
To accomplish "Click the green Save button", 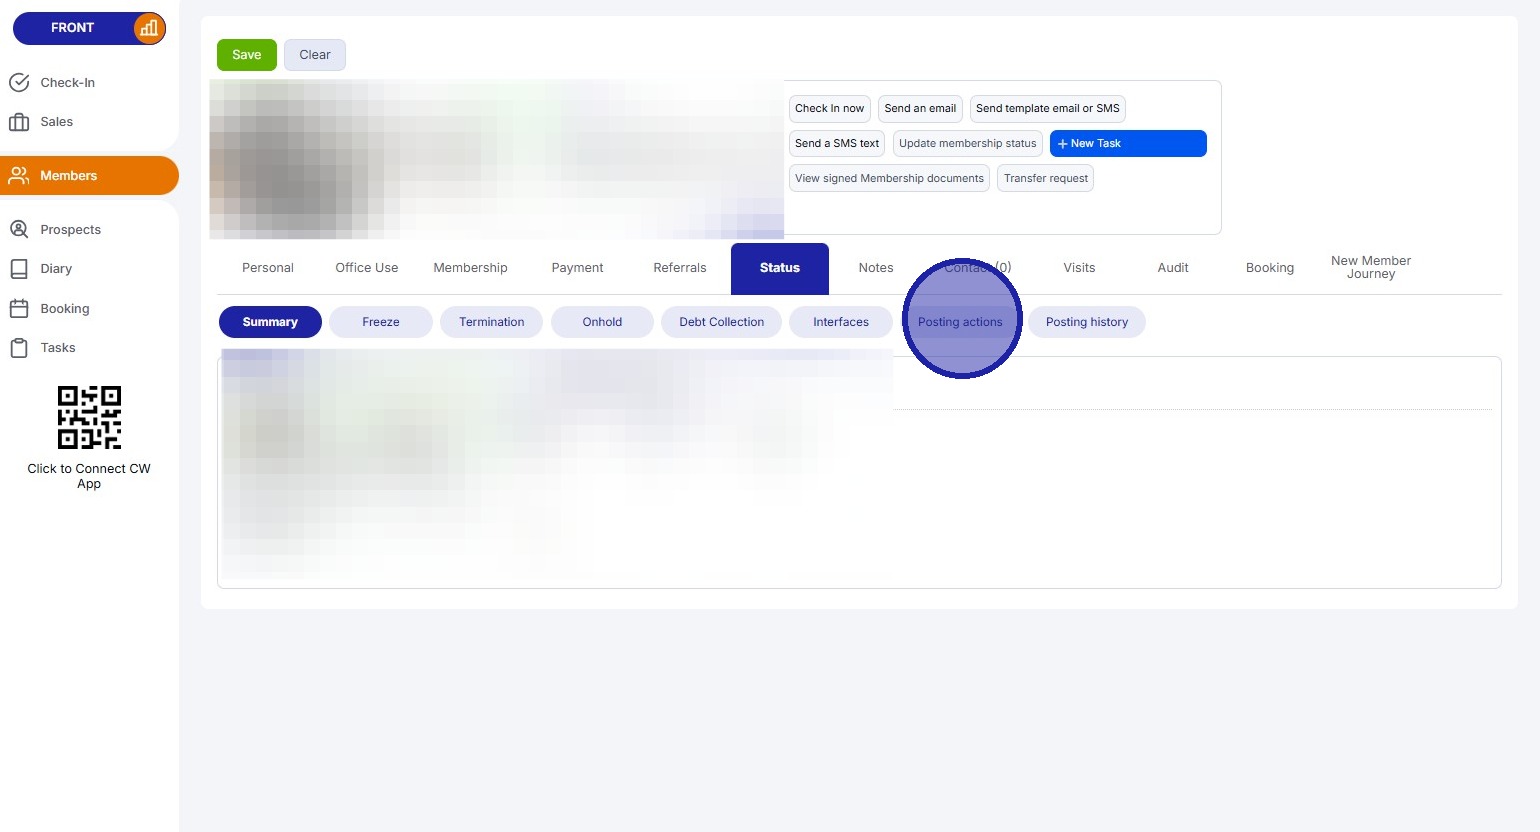I will coord(247,55).
